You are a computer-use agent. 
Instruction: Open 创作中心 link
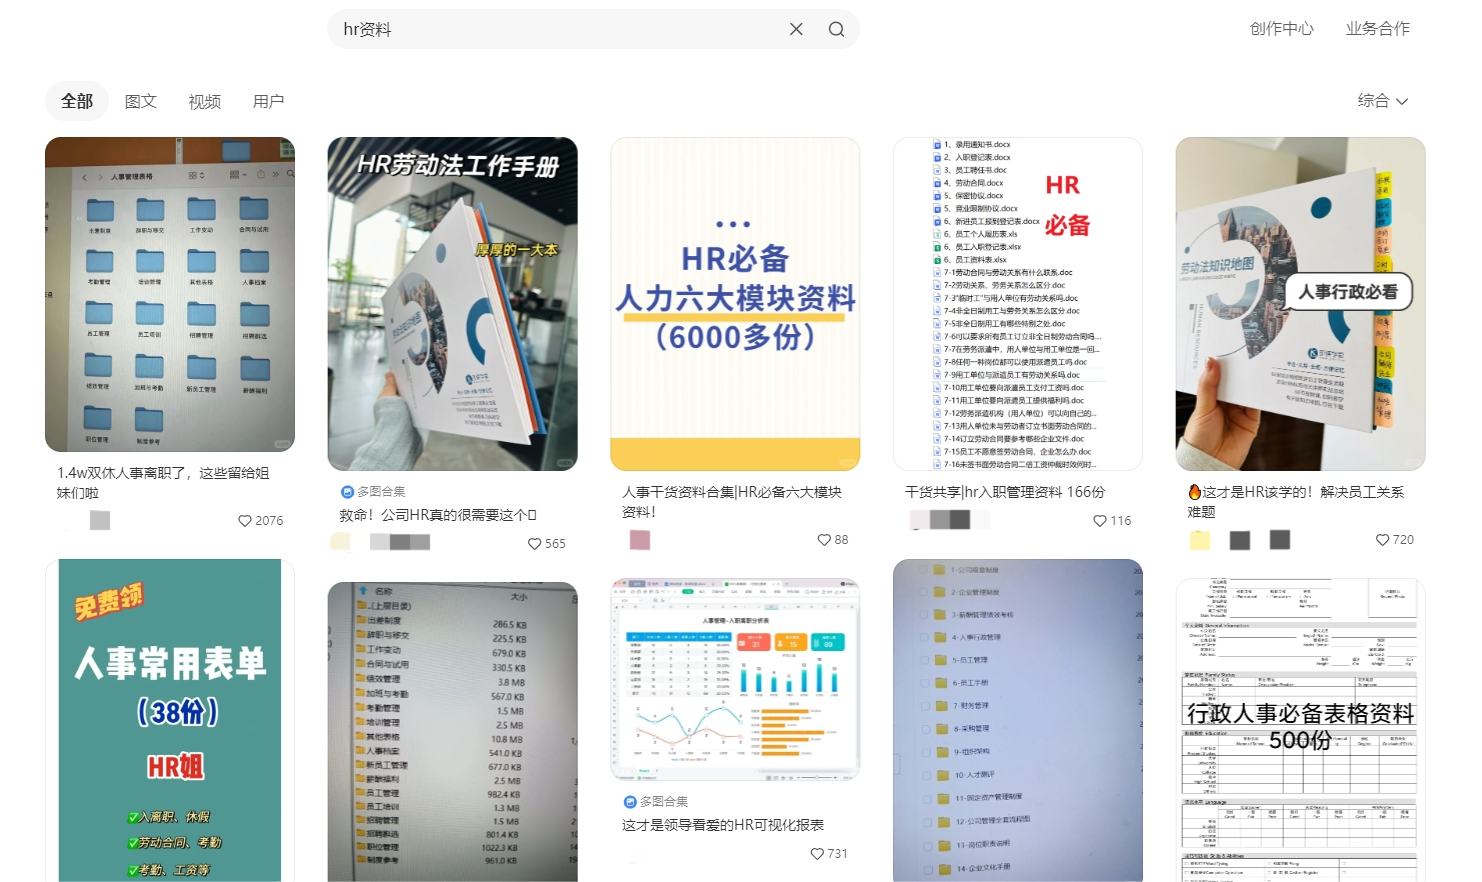1281,29
